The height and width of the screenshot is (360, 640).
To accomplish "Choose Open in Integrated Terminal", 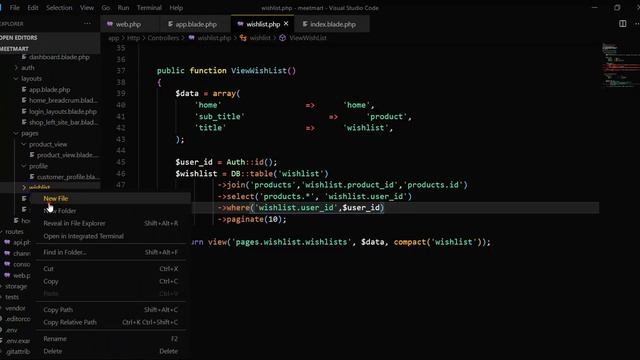I will (x=111, y=236).
